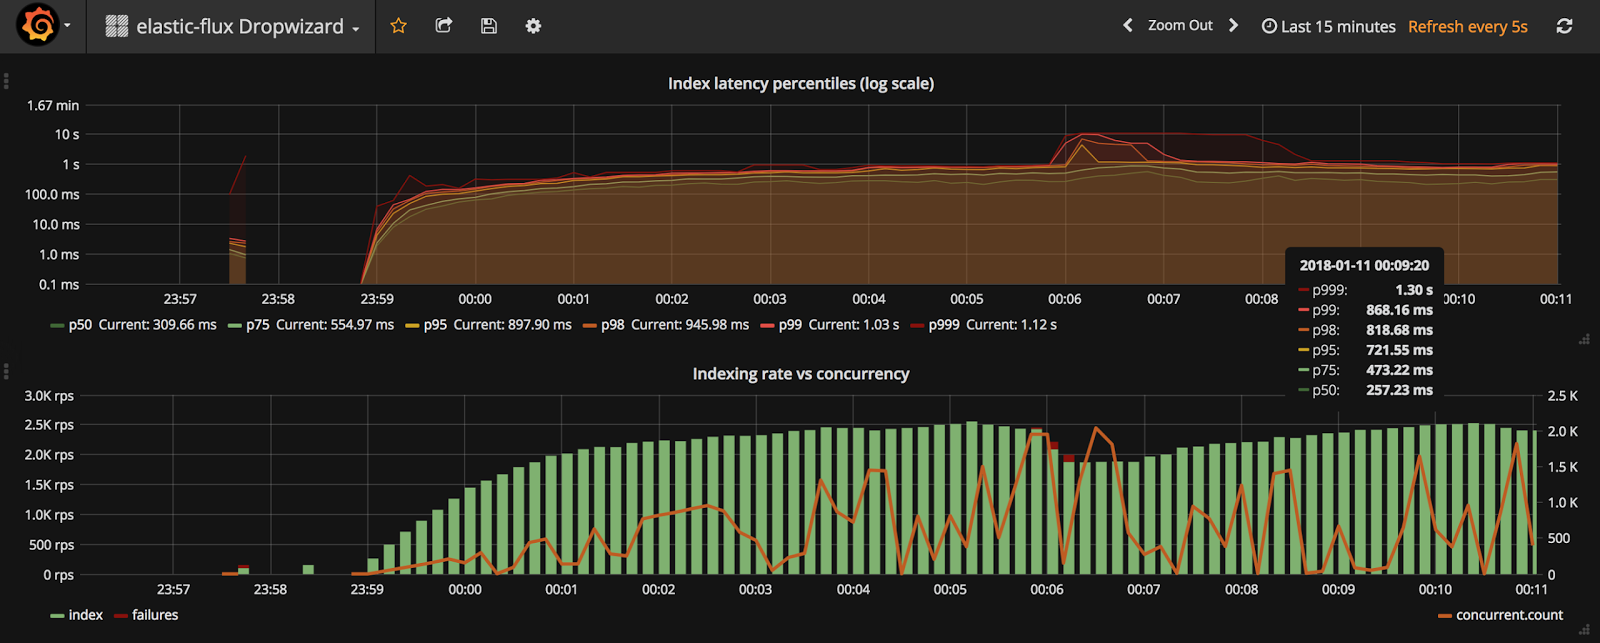Screen dimensions: 1600x643
Task: Open the Grafana logo main menu
Action: click(x=38, y=26)
